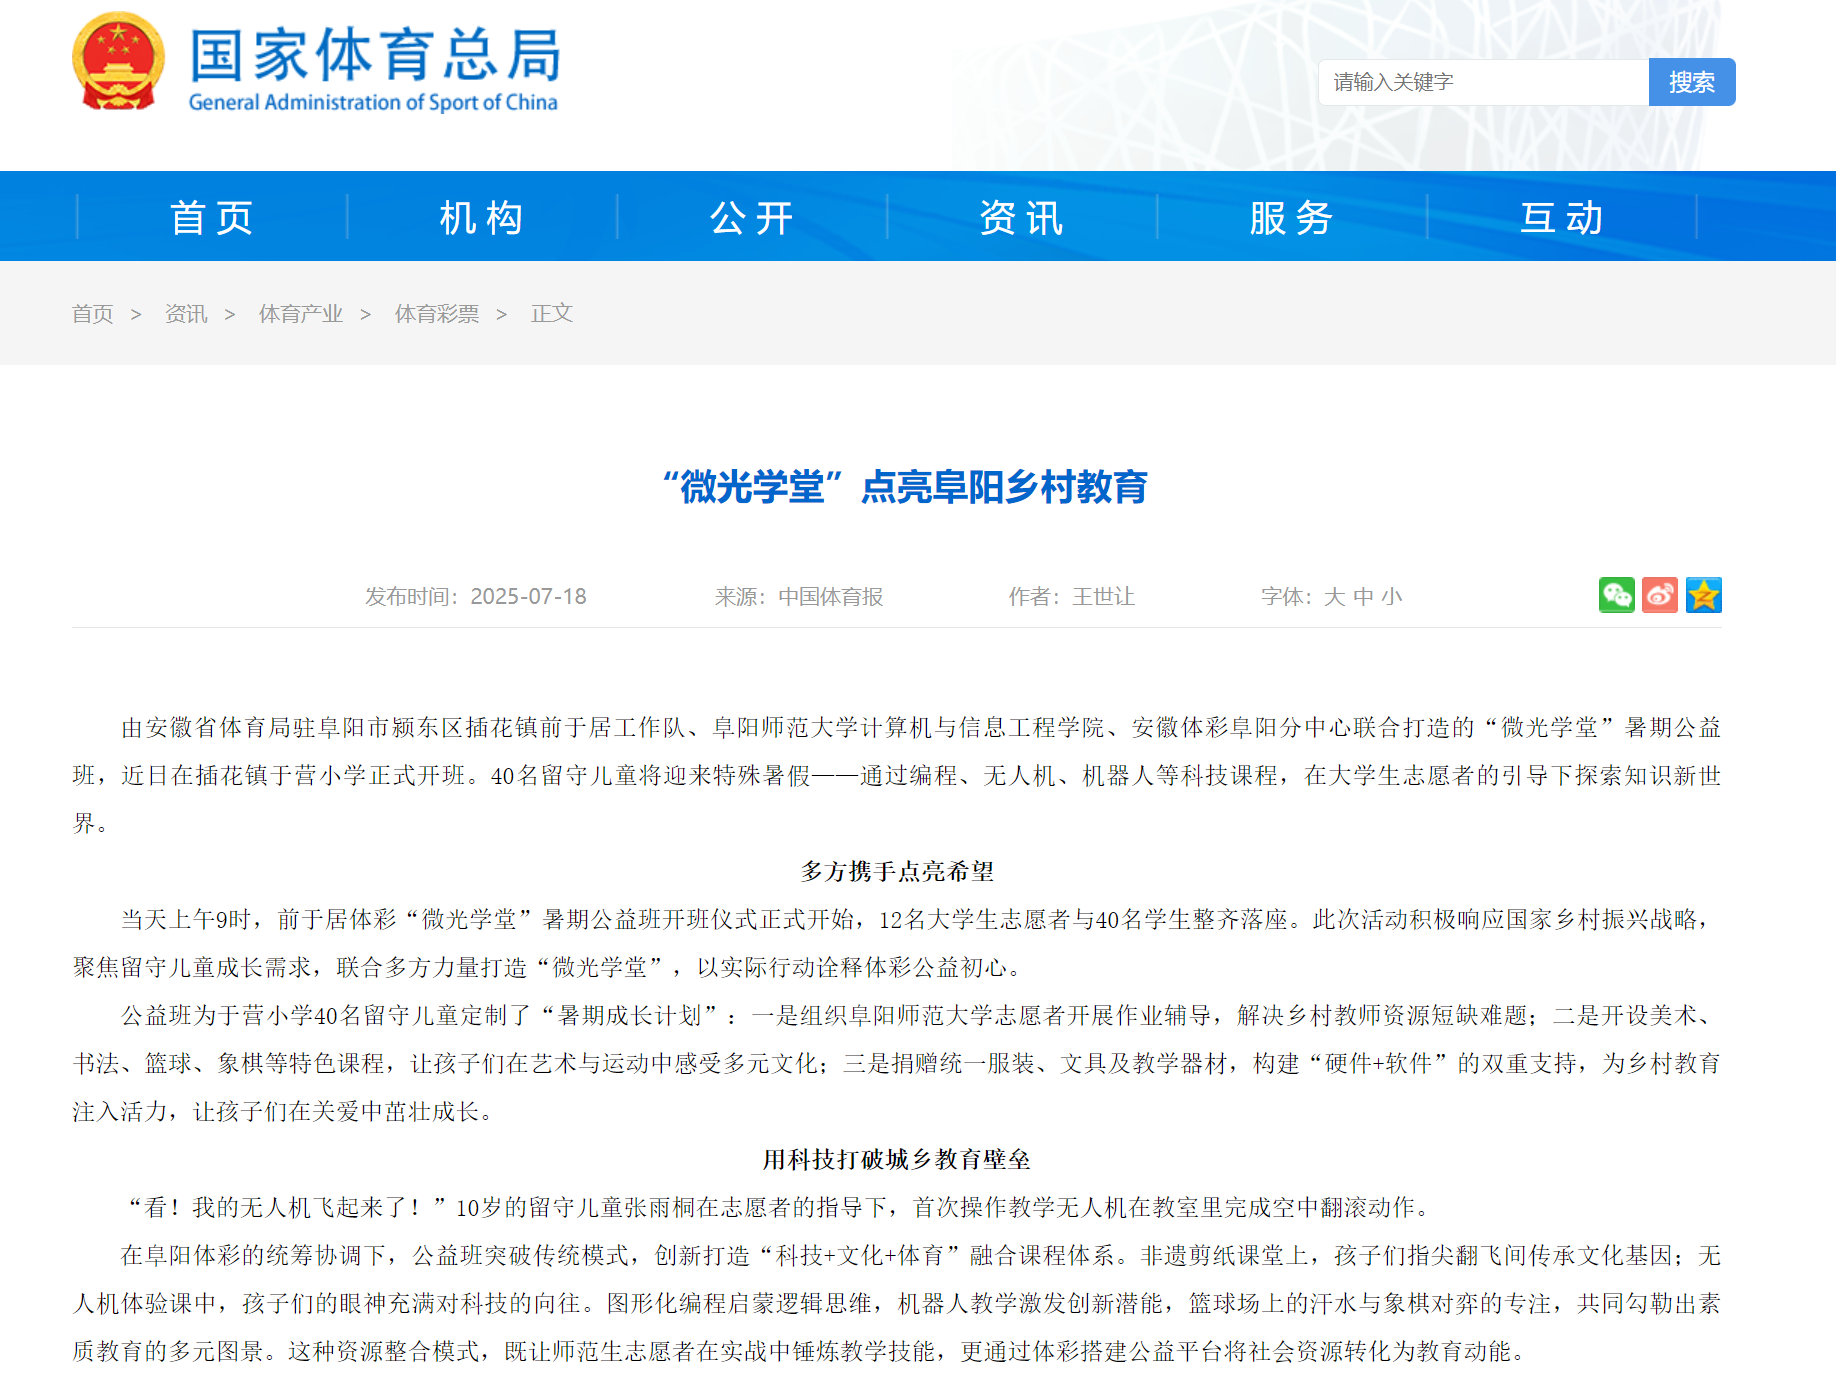Screen dimensions: 1836x1378
Task: Navigate to 体育产业 breadcrumb
Action: (x=300, y=314)
